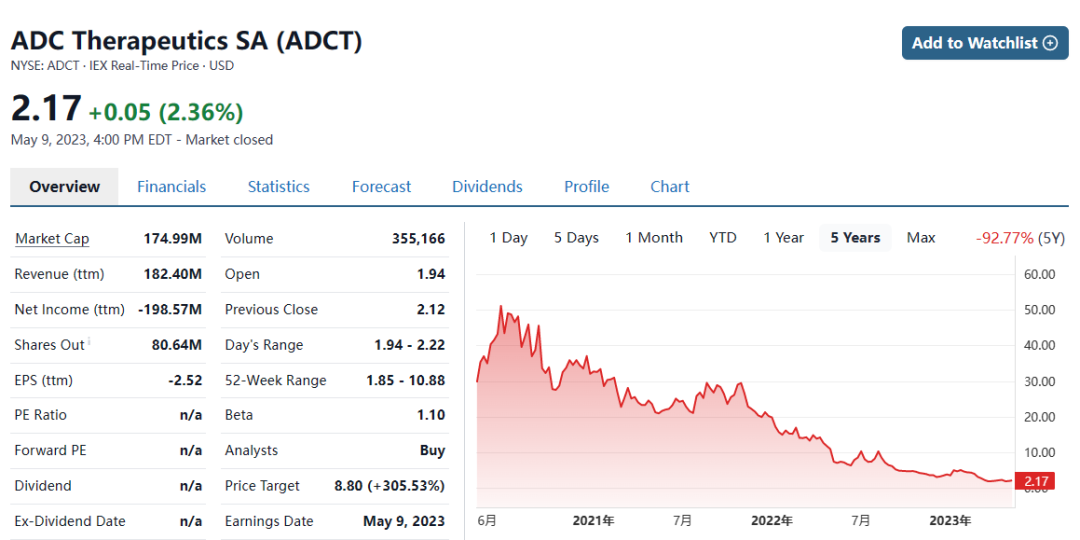Set chart range to 1 Year
Image resolution: width=1080 pixels, height=540 pixels.
(783, 238)
